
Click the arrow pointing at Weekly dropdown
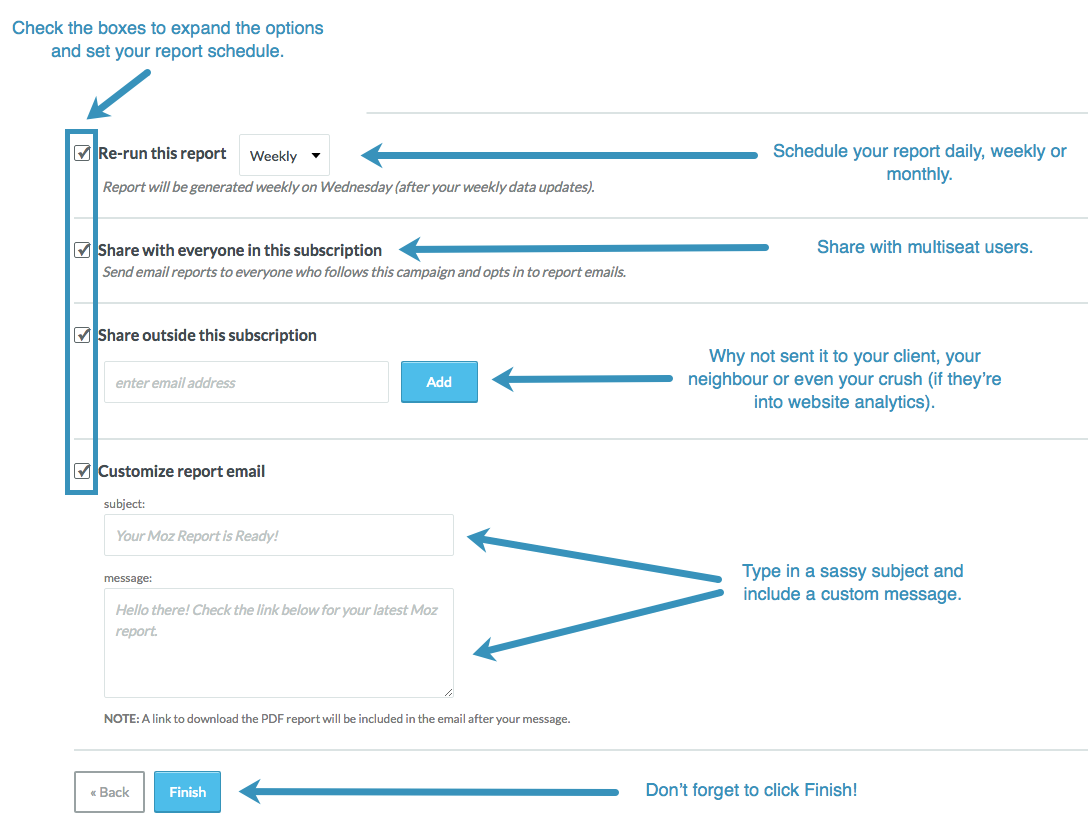click(x=559, y=155)
